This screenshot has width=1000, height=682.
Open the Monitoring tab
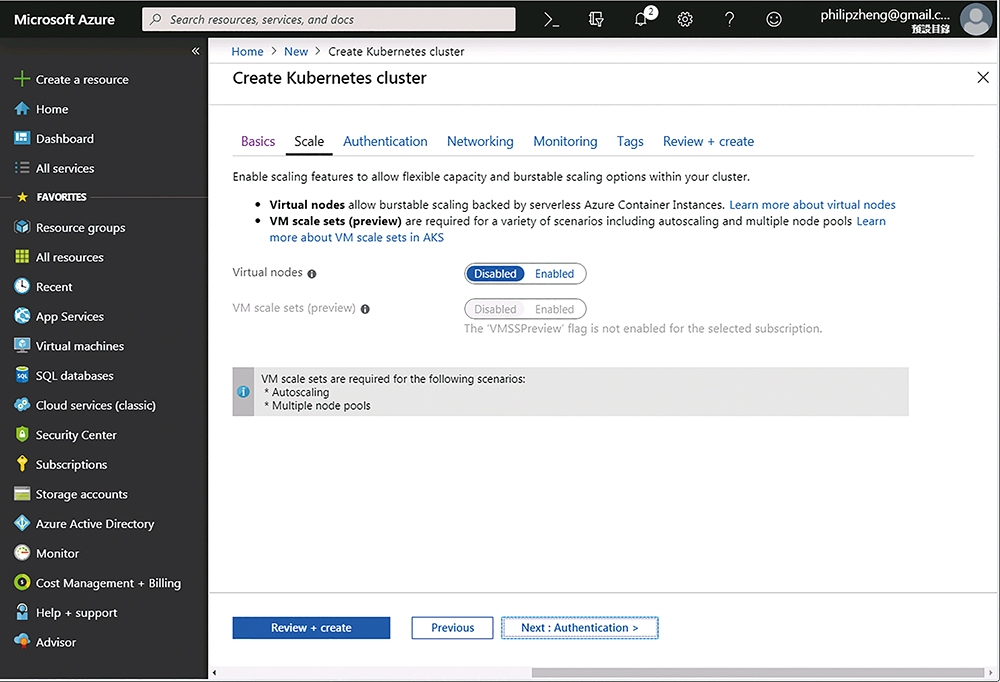point(565,141)
